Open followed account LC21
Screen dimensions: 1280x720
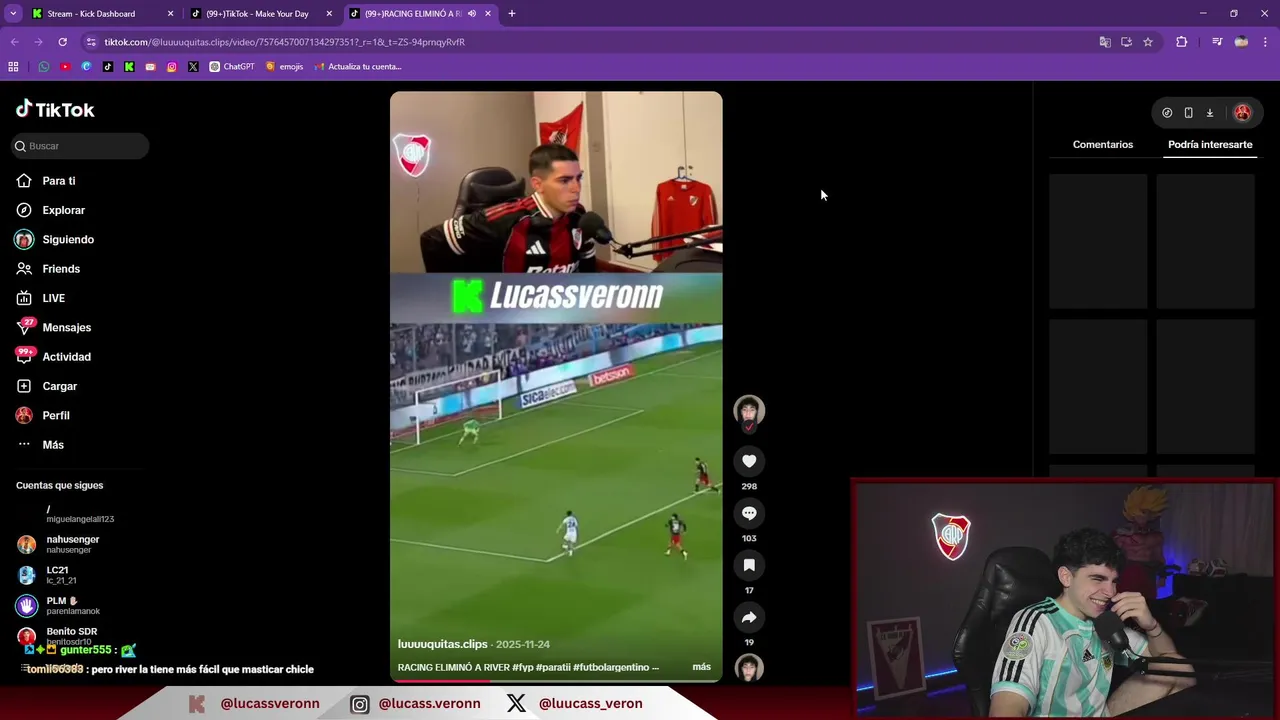tap(57, 575)
